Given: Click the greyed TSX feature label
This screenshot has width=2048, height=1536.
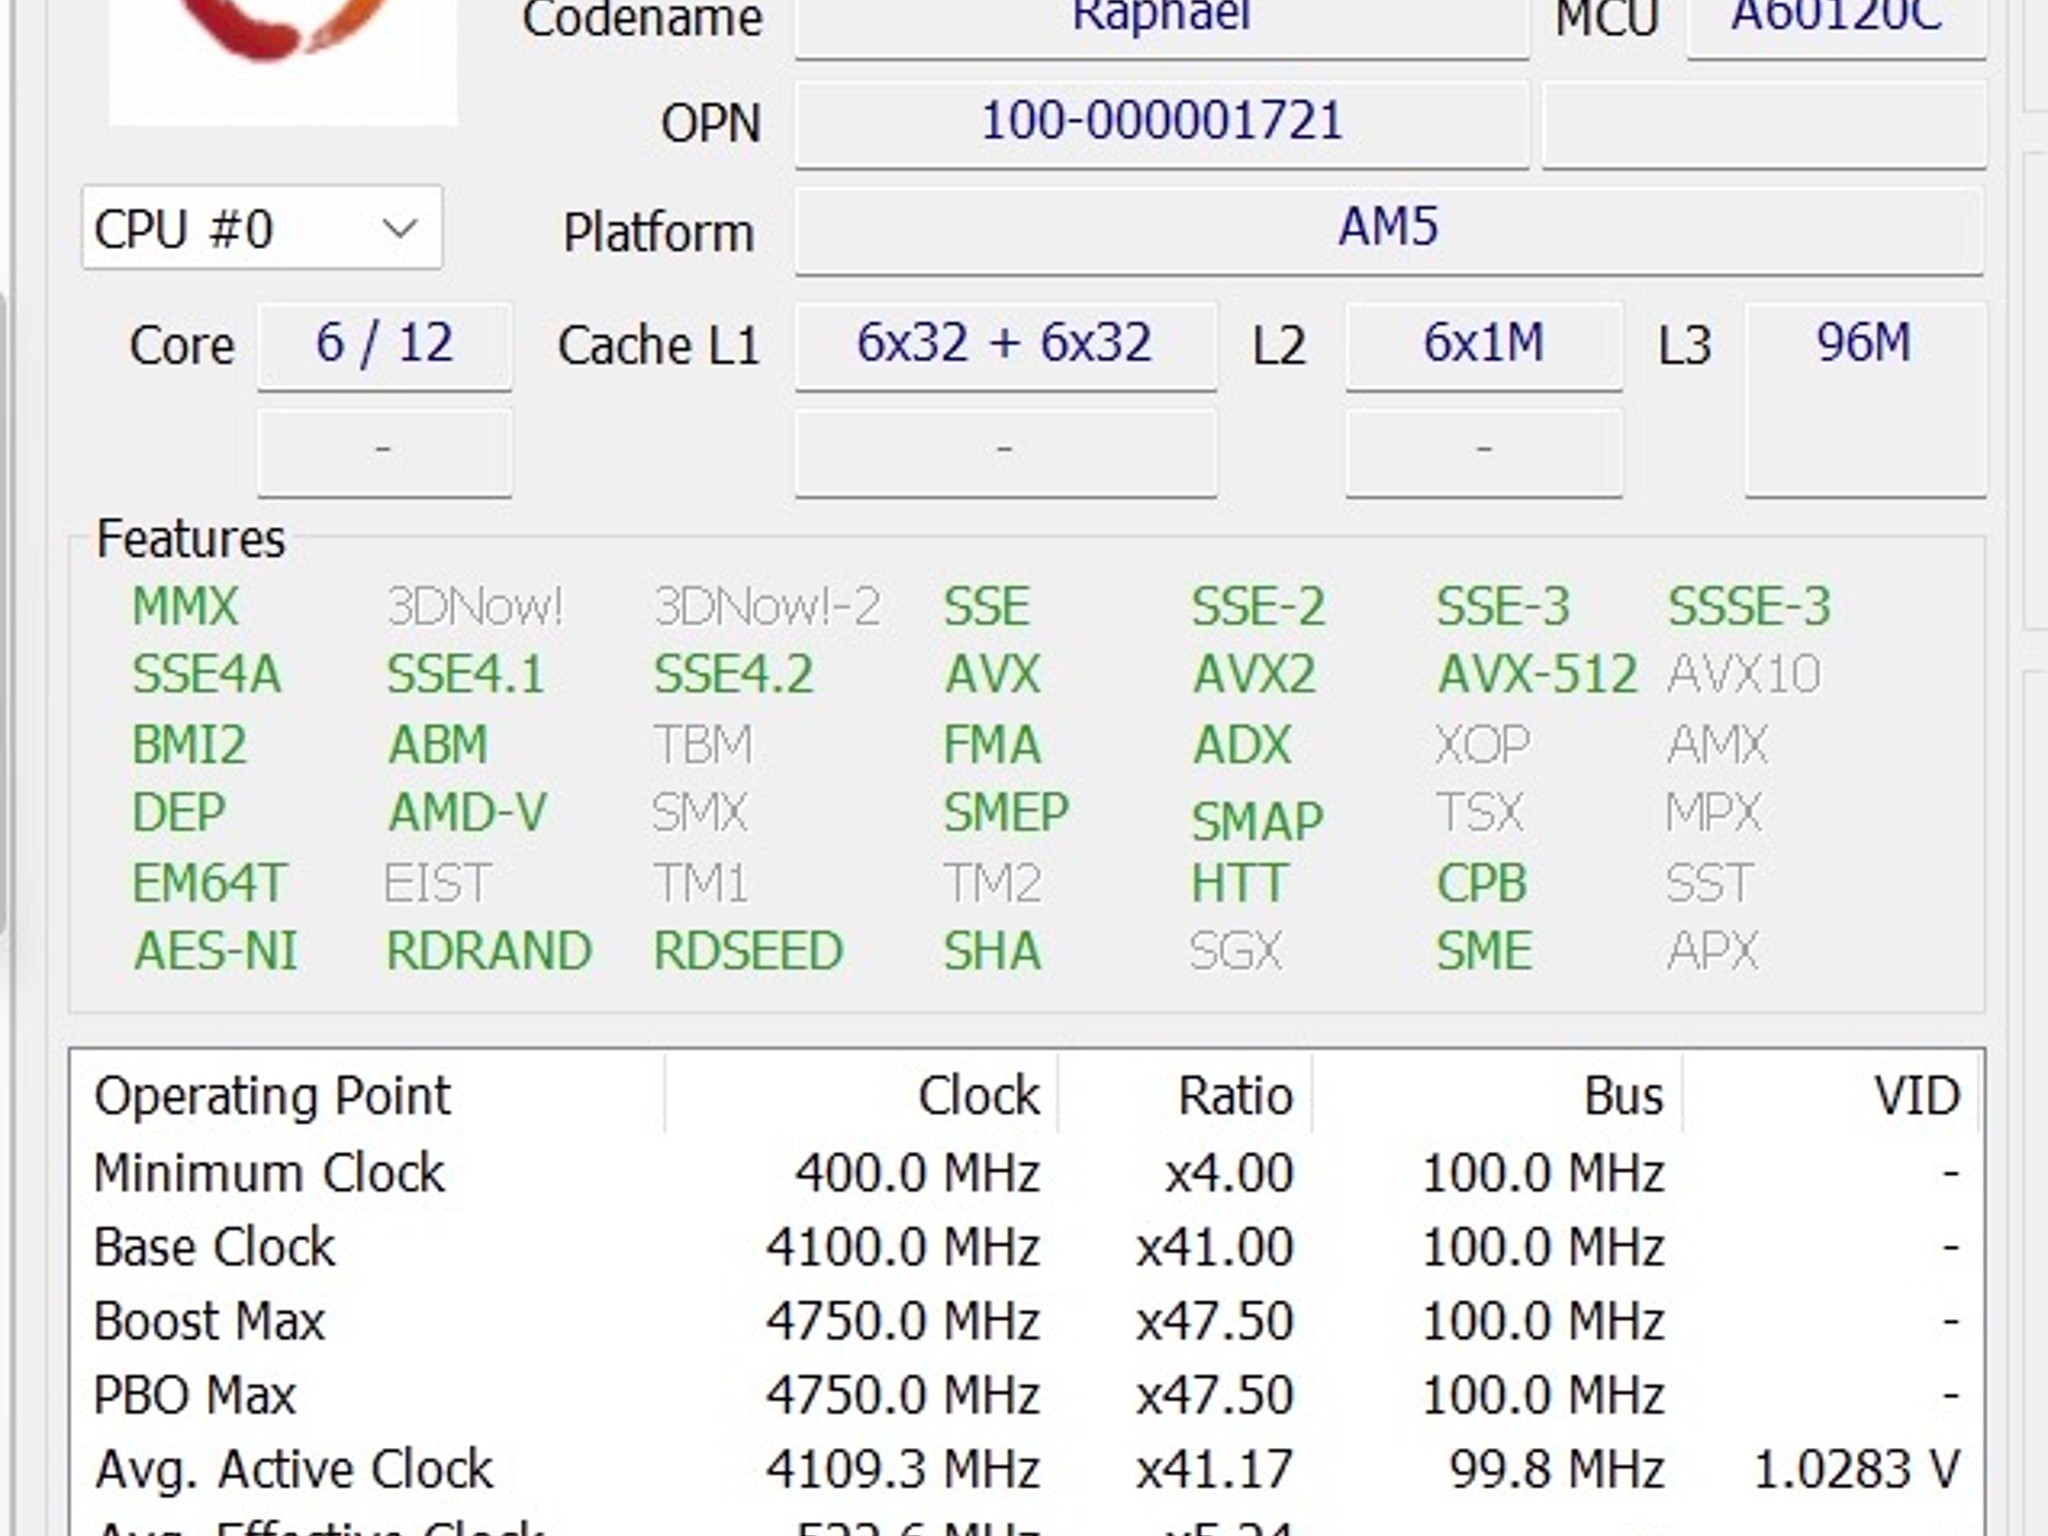Looking at the screenshot, I should point(1480,812).
